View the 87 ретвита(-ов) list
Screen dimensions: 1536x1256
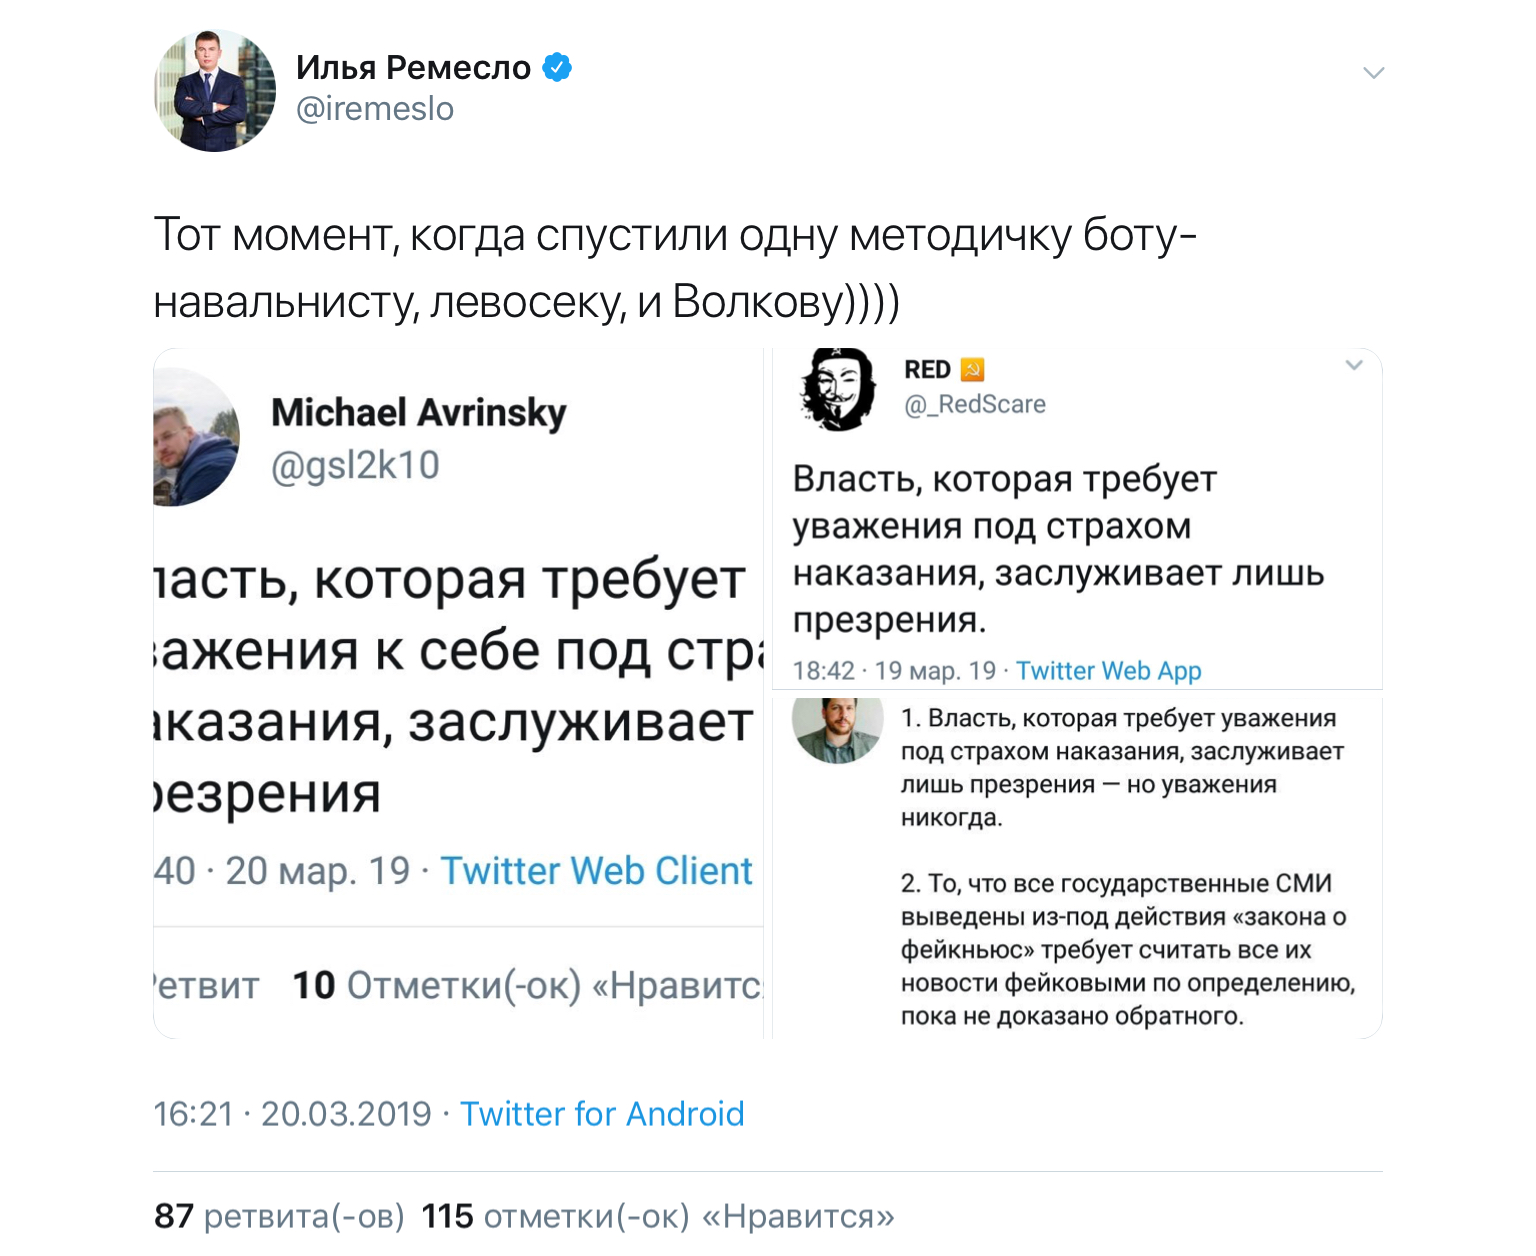[x=279, y=1216]
